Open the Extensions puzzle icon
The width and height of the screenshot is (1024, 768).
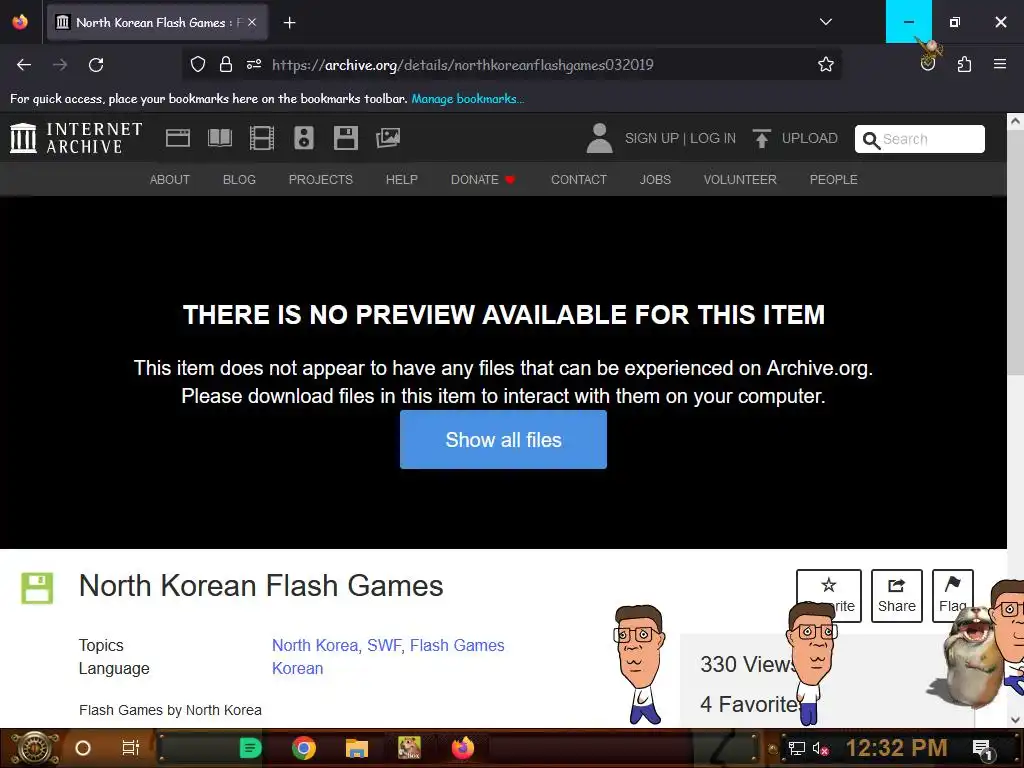pyautogui.click(x=964, y=65)
